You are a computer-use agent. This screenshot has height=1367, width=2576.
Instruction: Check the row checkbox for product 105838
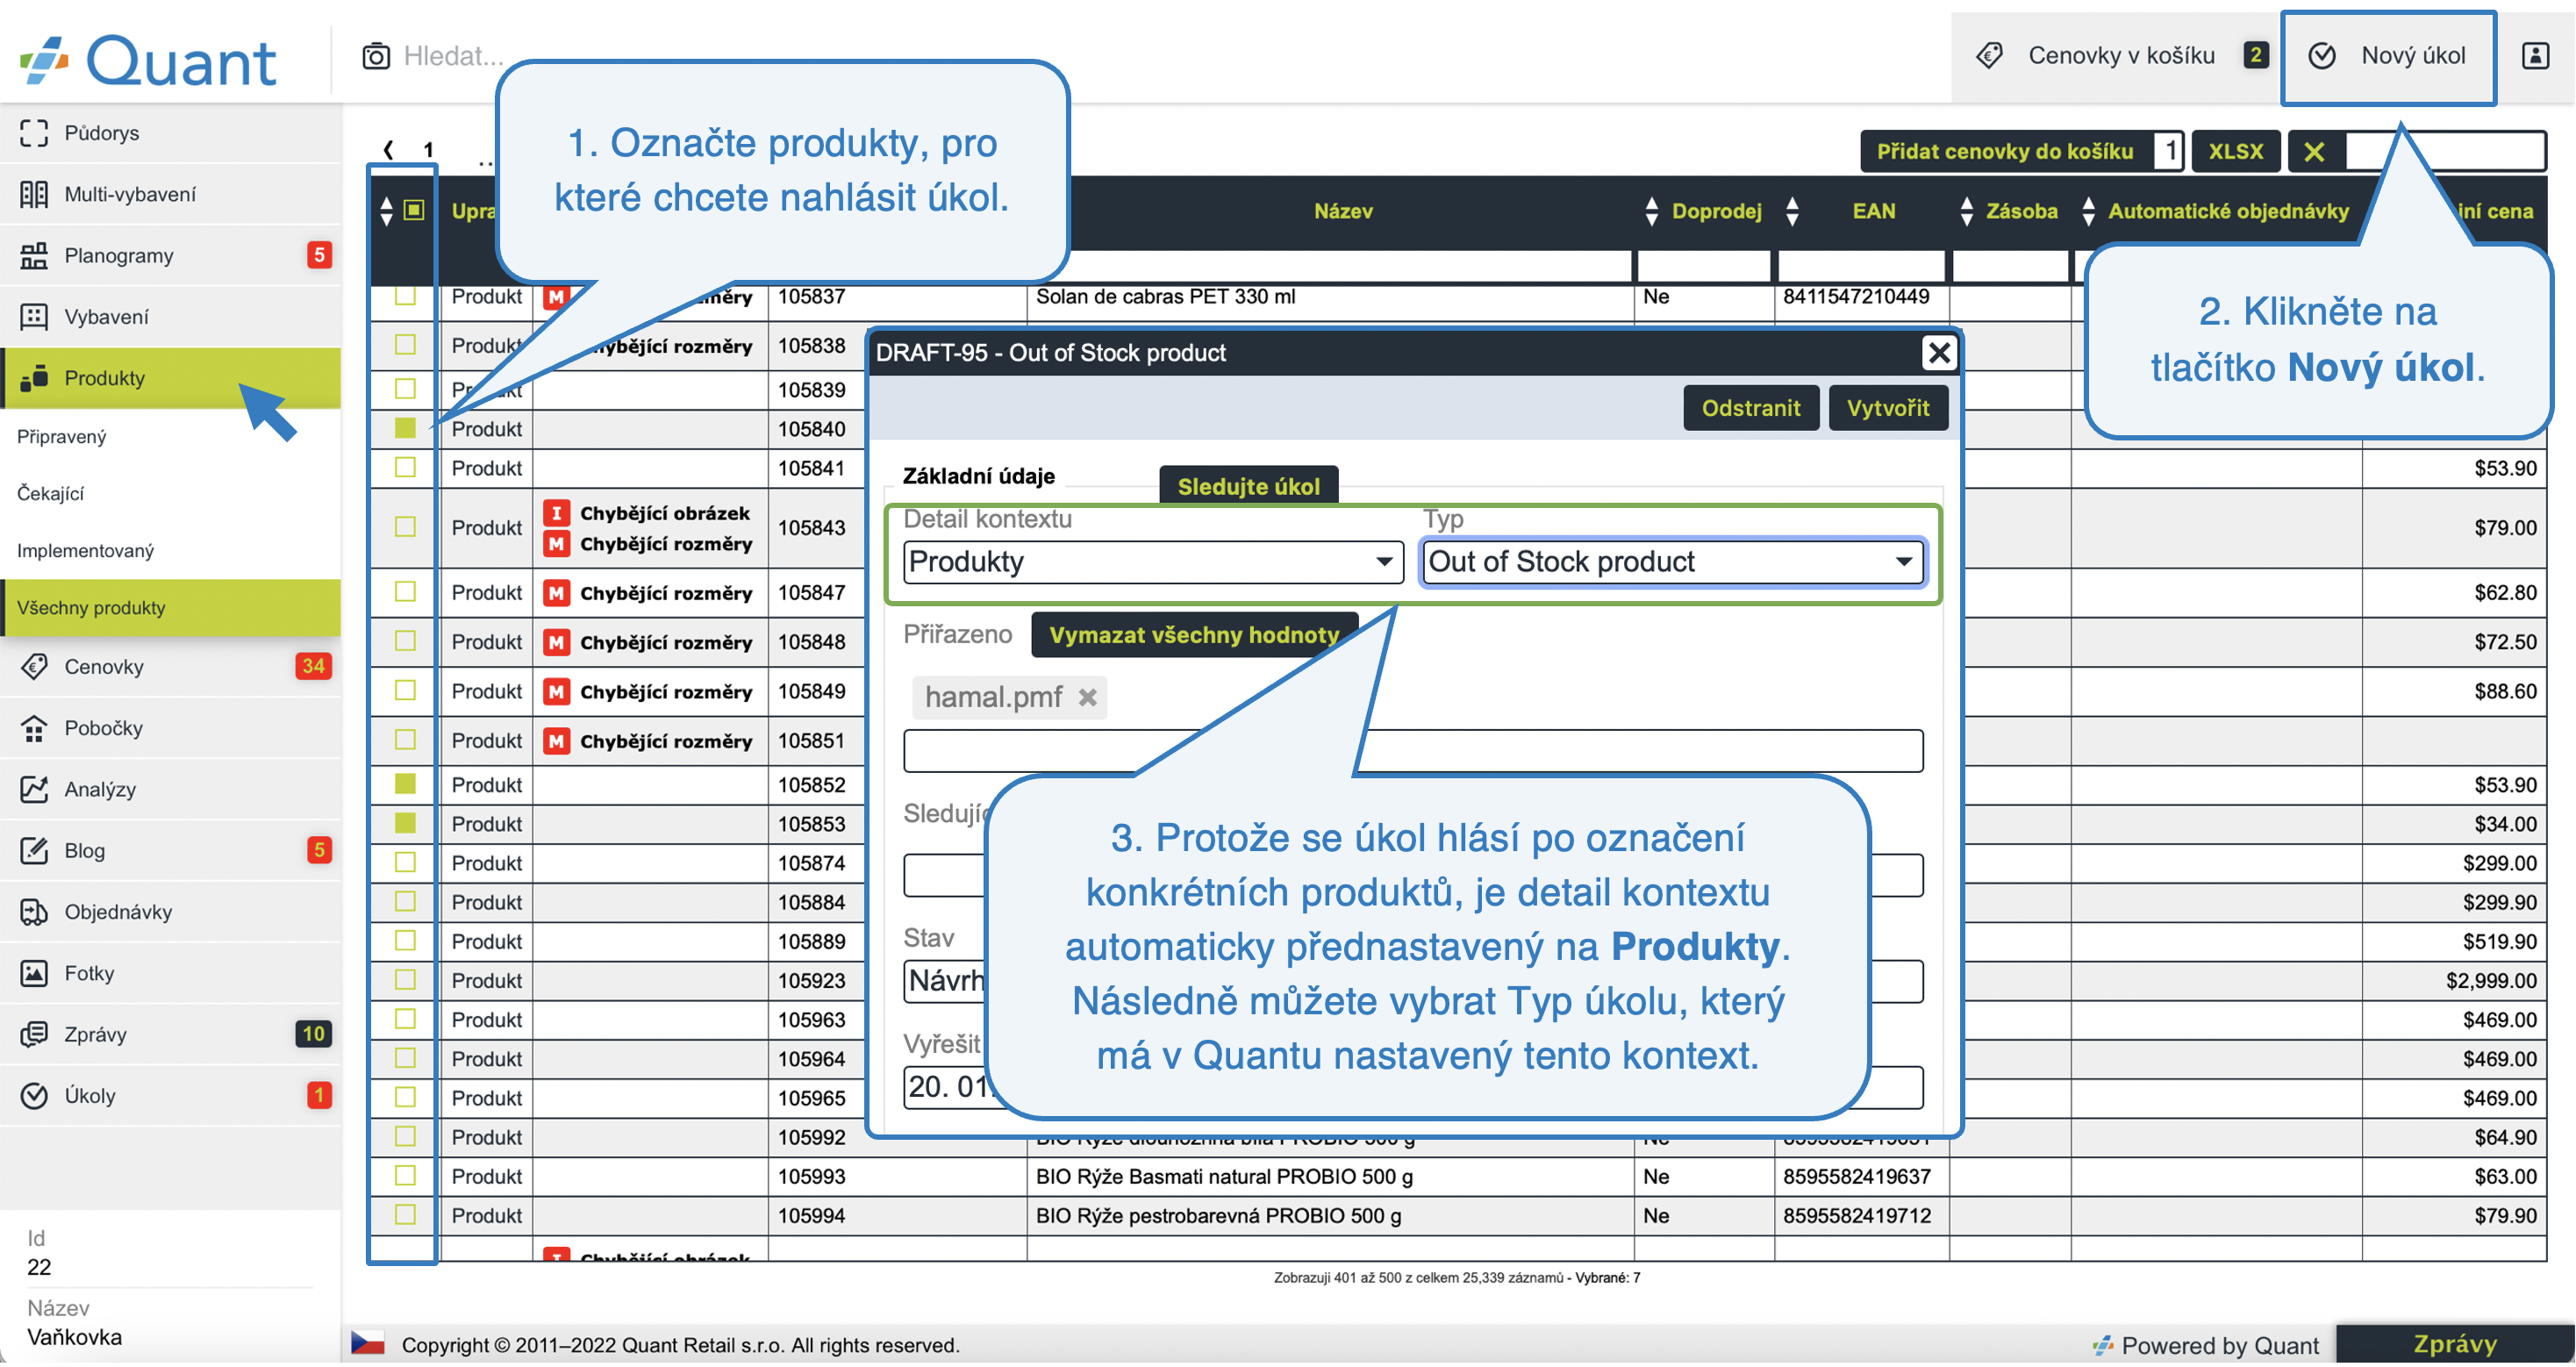405,345
